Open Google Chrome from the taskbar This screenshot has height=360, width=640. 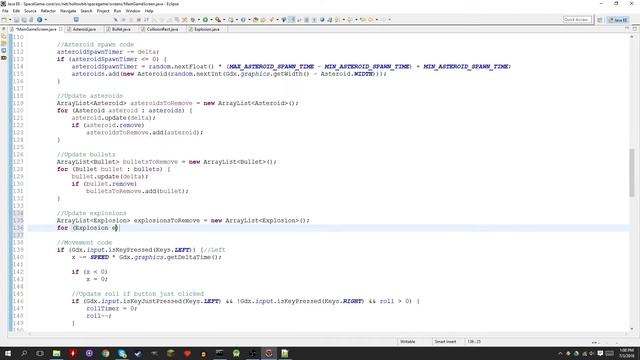pyautogui.click(x=105, y=353)
